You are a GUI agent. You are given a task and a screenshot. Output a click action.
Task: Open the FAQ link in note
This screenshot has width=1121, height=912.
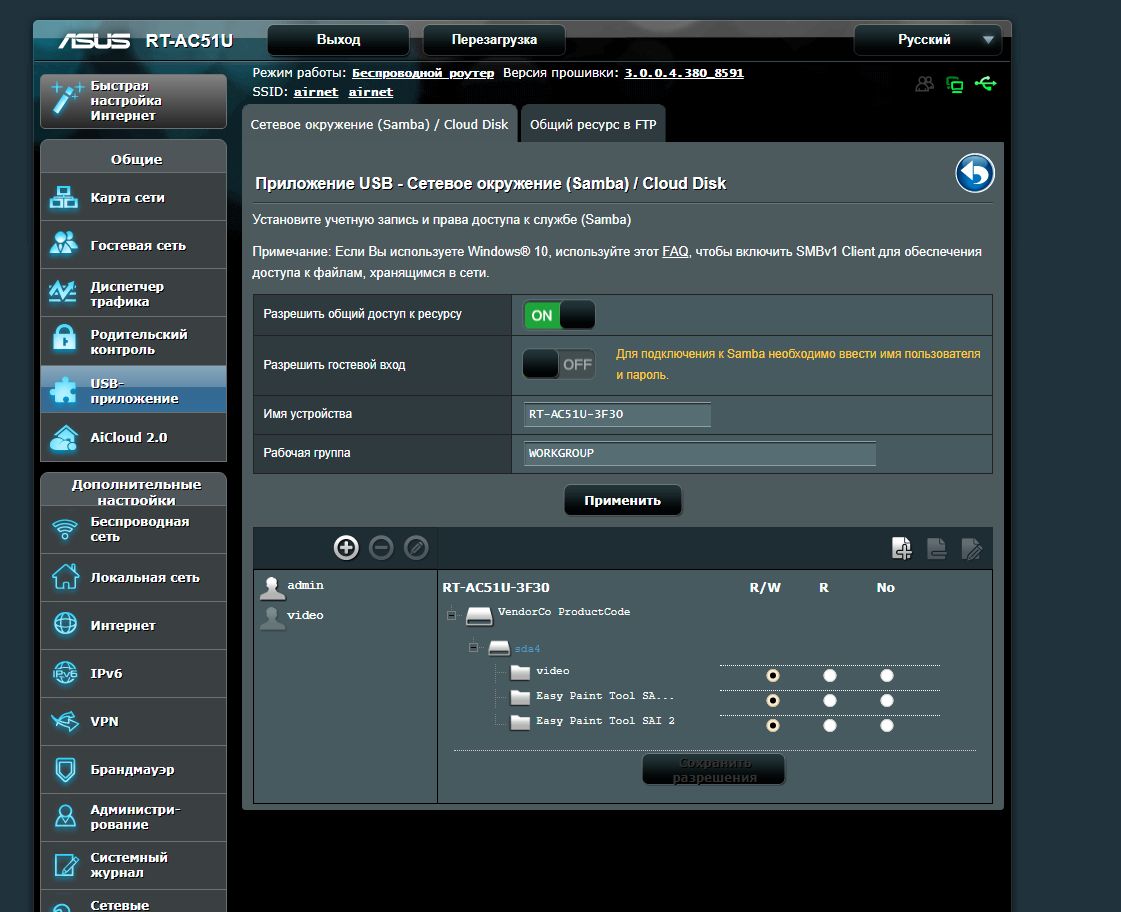(675, 252)
